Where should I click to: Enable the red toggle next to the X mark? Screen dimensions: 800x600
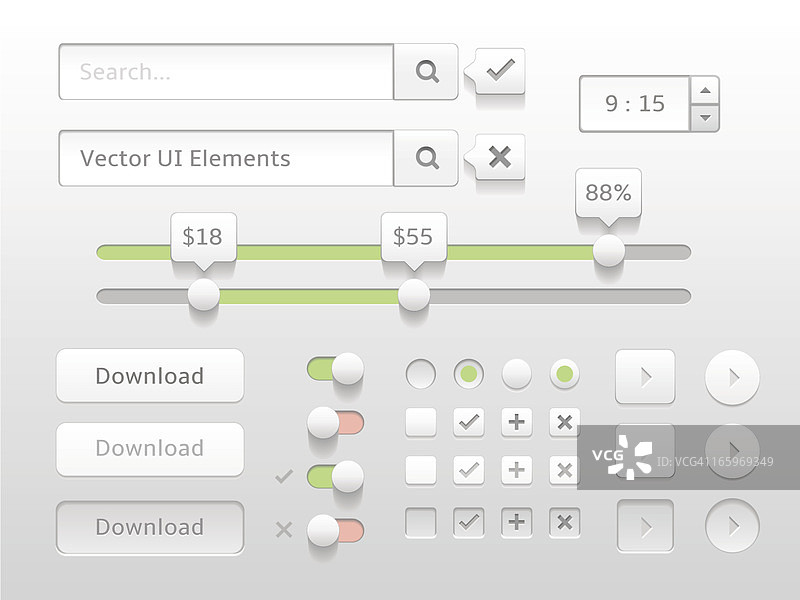[x=335, y=529]
